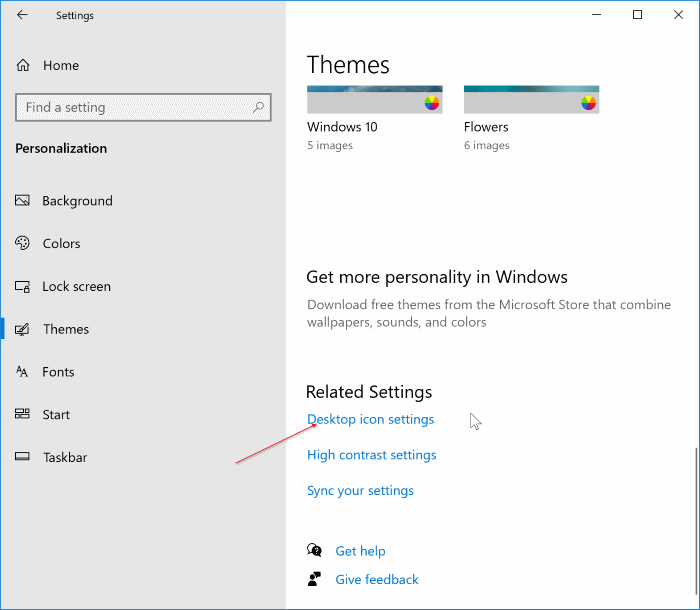Open the Home page
Image resolution: width=700 pixels, height=610 pixels.
point(61,66)
